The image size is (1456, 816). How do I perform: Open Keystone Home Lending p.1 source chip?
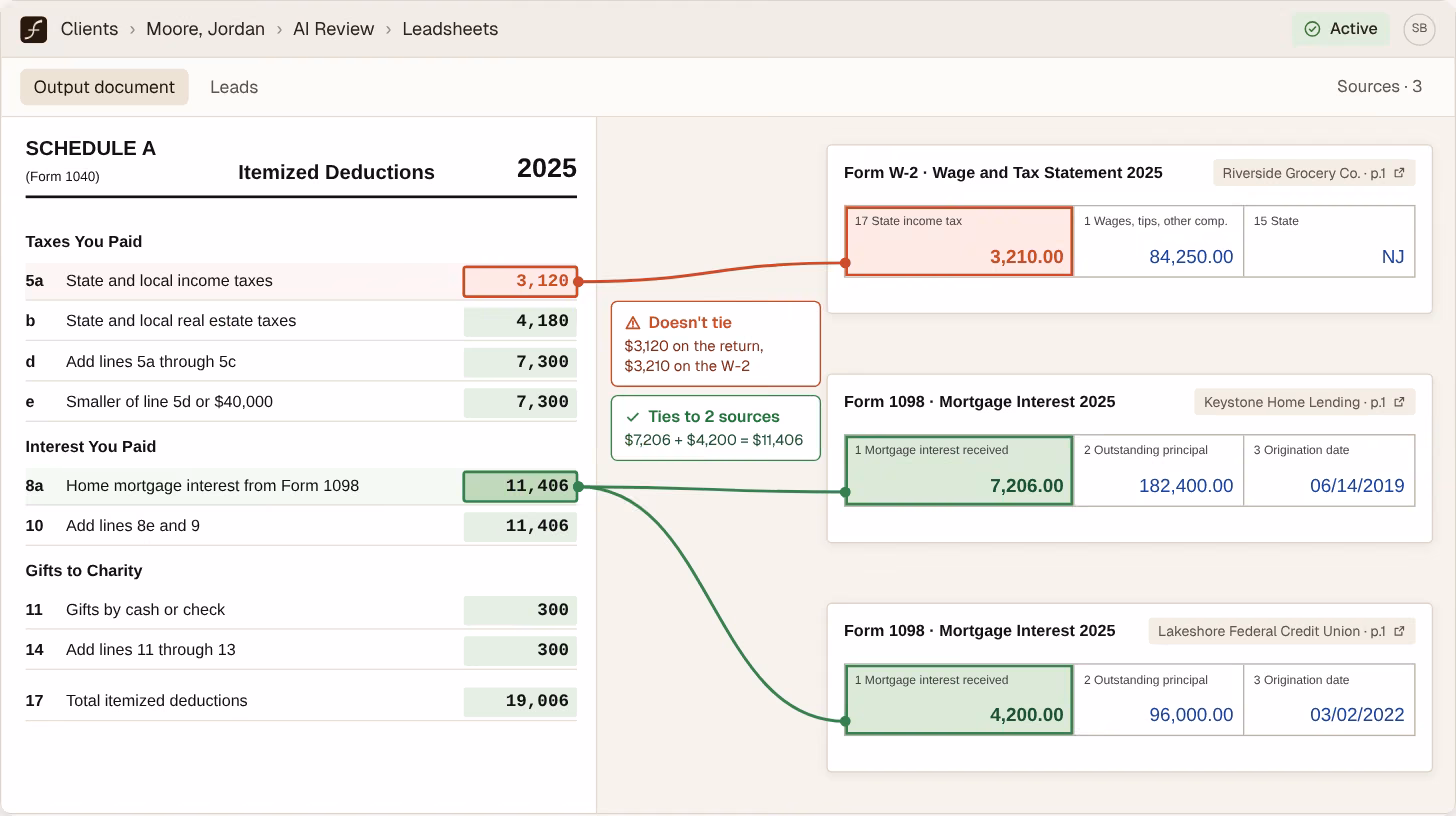1305,402
